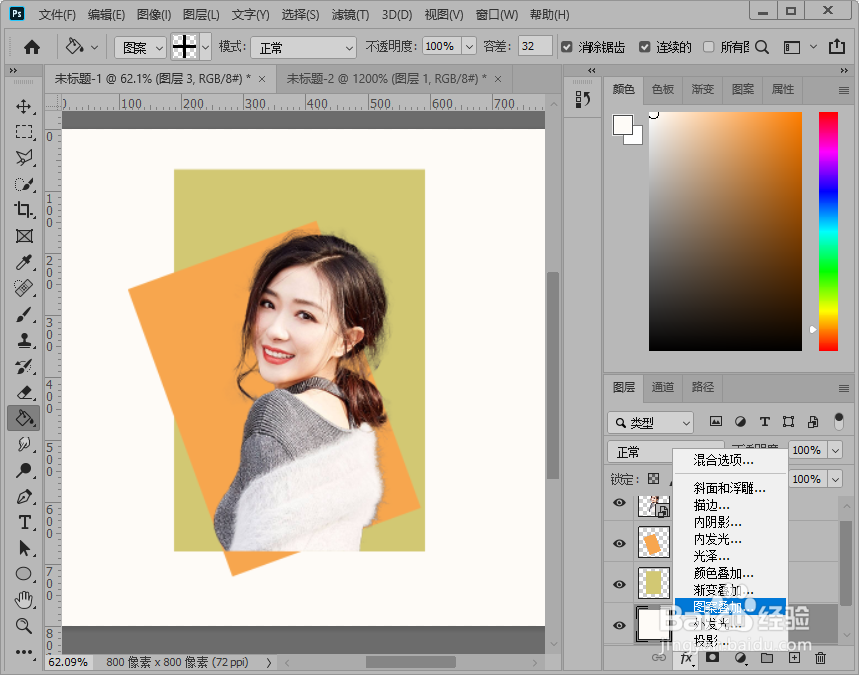Select the Frame tool
Image resolution: width=859 pixels, height=675 pixels.
point(24,236)
